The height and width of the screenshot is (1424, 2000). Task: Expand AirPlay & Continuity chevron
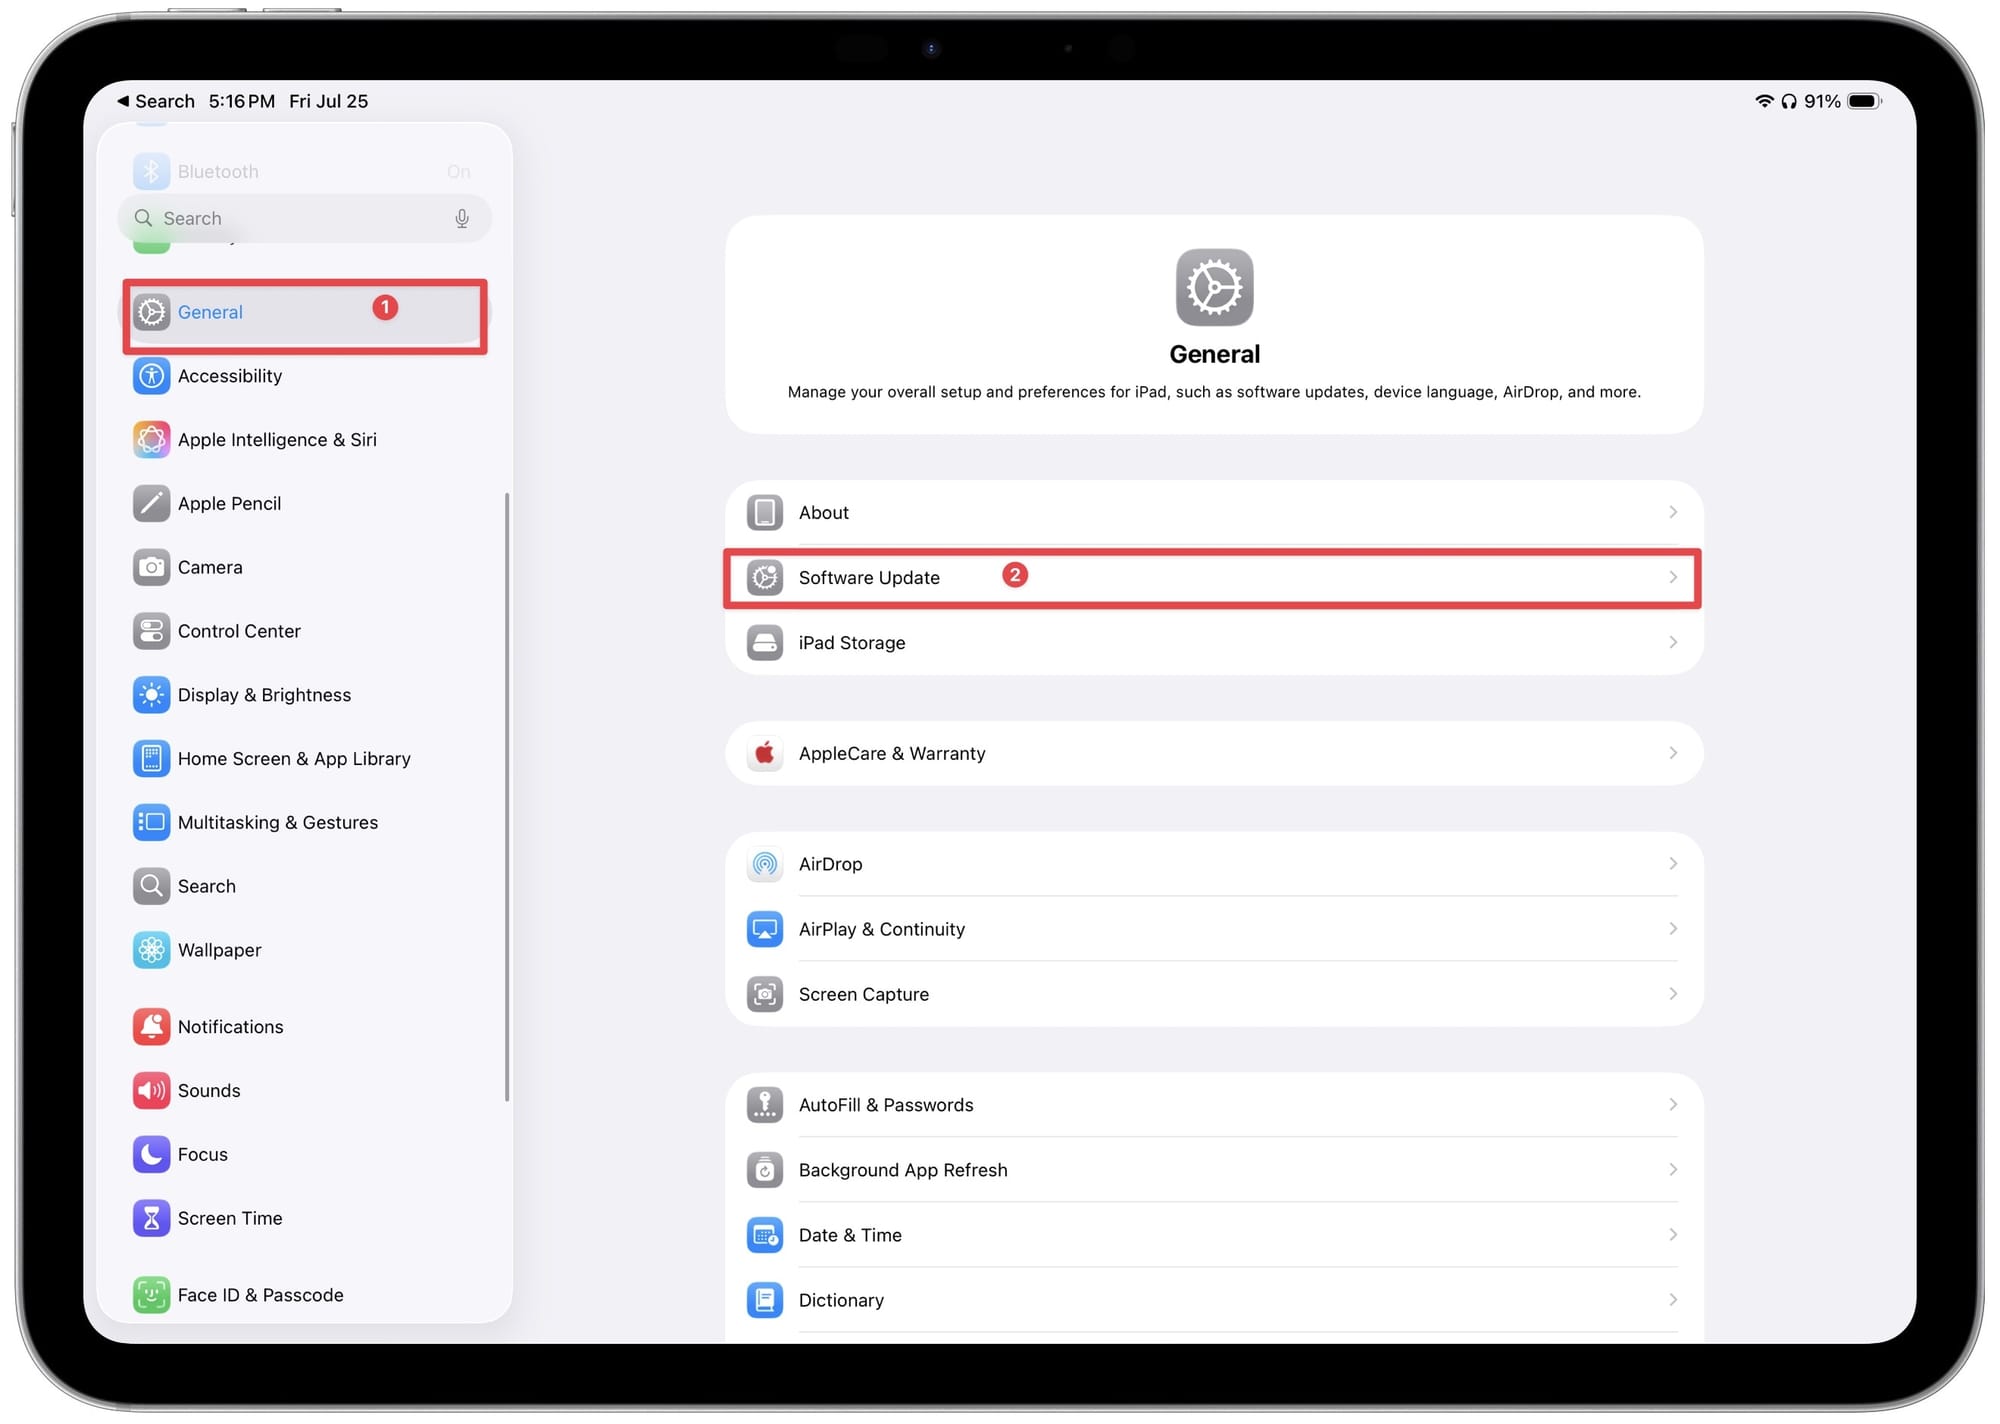(1673, 930)
